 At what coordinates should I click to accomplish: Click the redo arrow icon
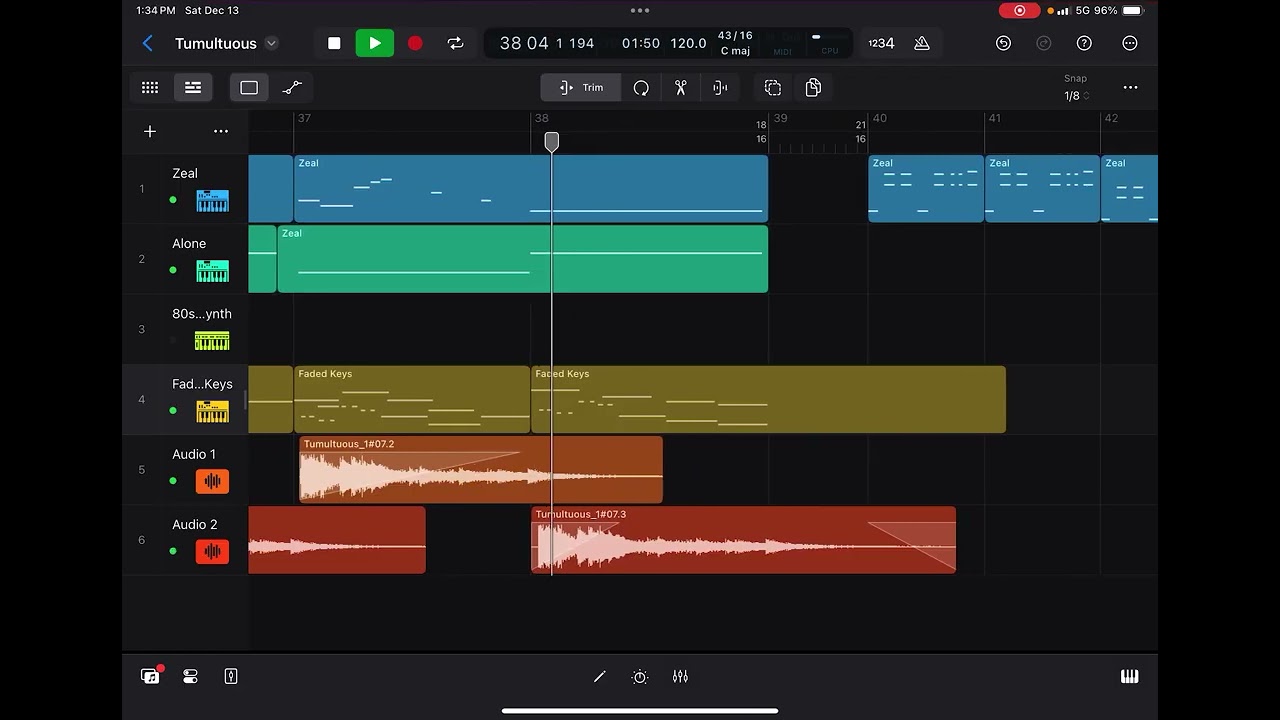1044,43
